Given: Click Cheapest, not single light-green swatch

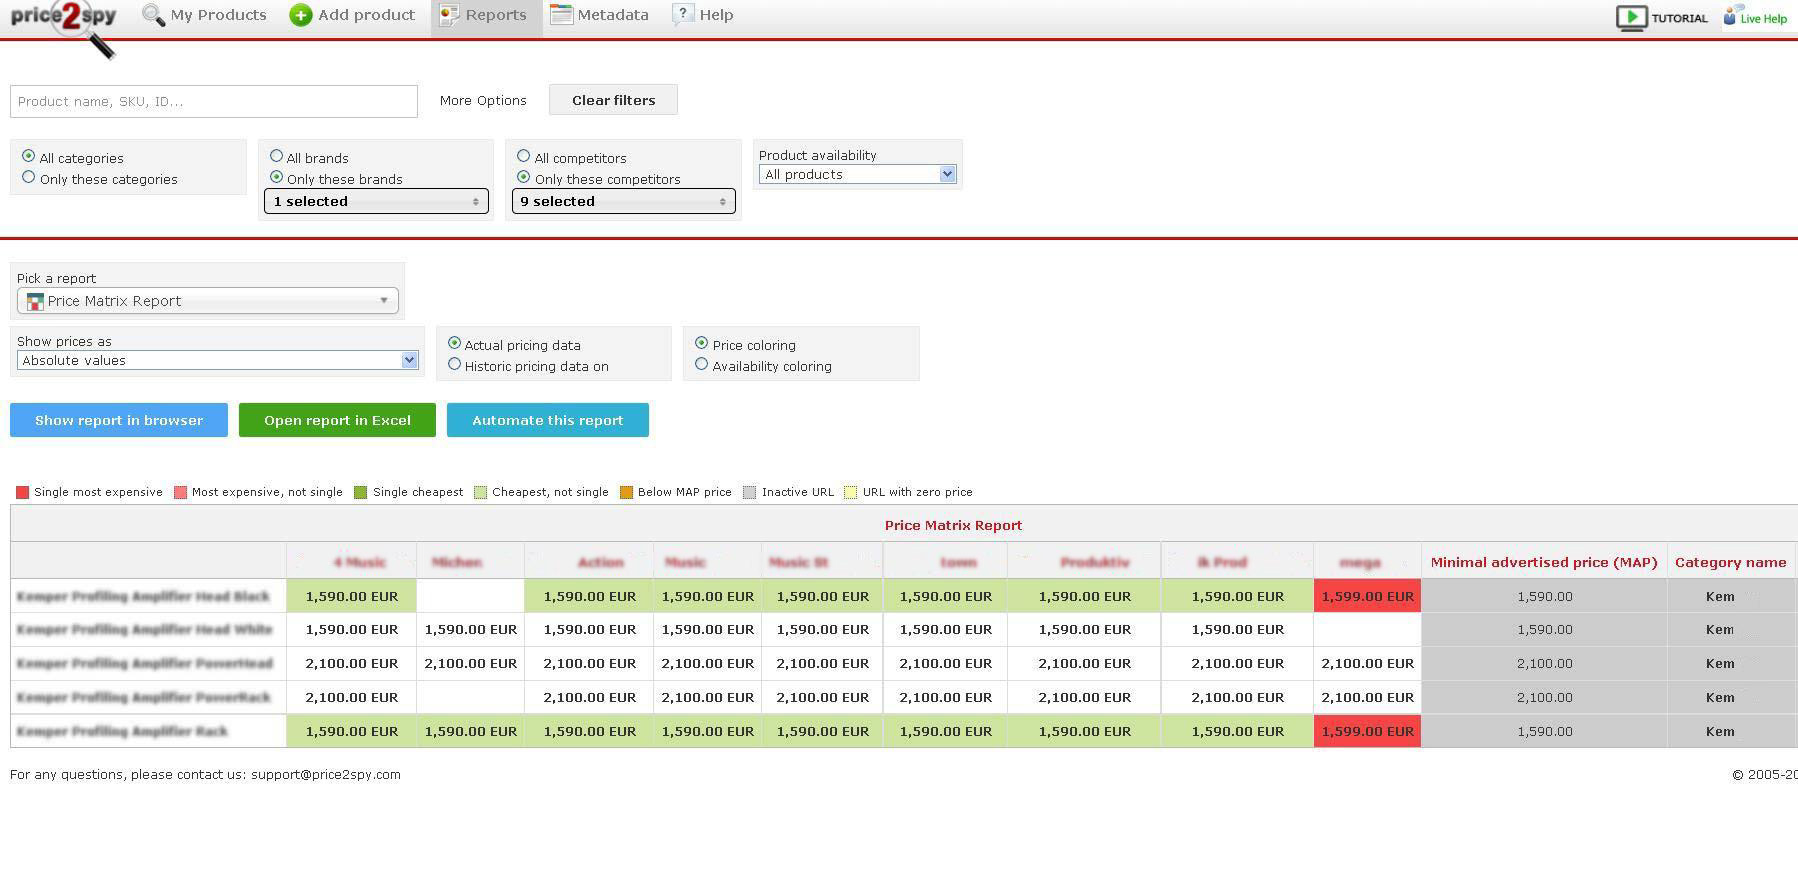Looking at the screenshot, I should 481,492.
